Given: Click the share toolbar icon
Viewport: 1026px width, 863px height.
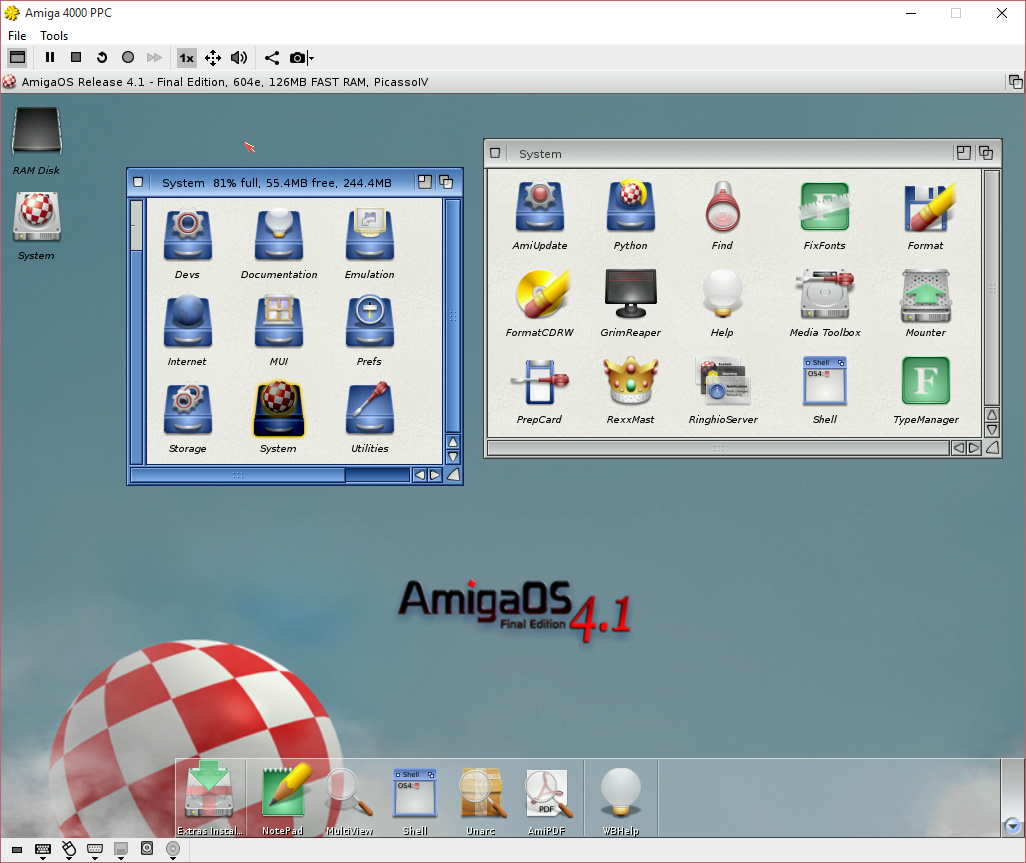Looking at the screenshot, I should point(272,58).
